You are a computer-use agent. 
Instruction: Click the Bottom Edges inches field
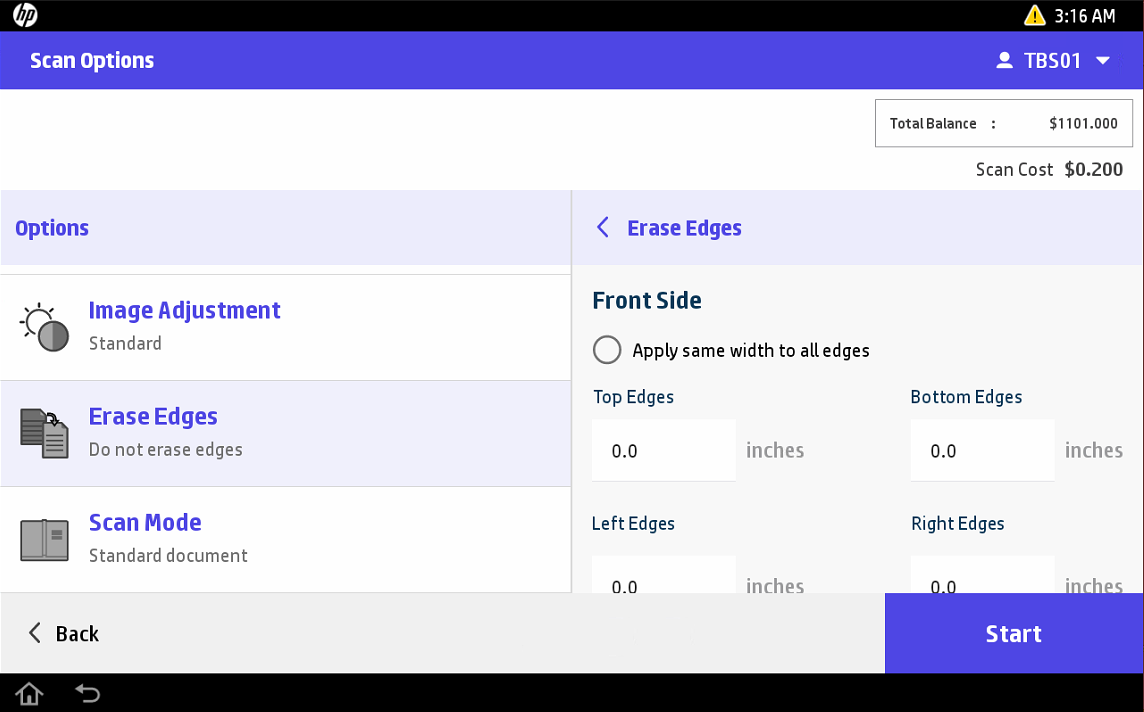pyautogui.click(x=982, y=451)
